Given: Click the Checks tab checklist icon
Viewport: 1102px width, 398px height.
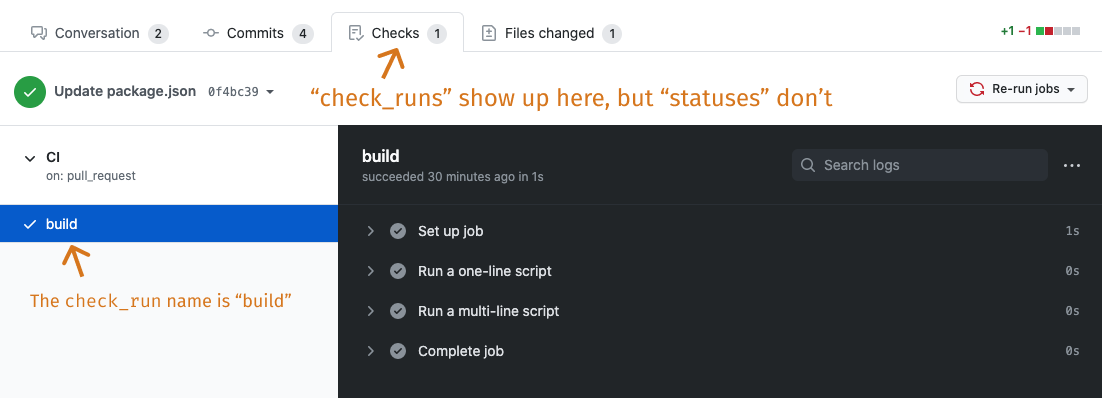Looking at the screenshot, I should pos(356,33).
